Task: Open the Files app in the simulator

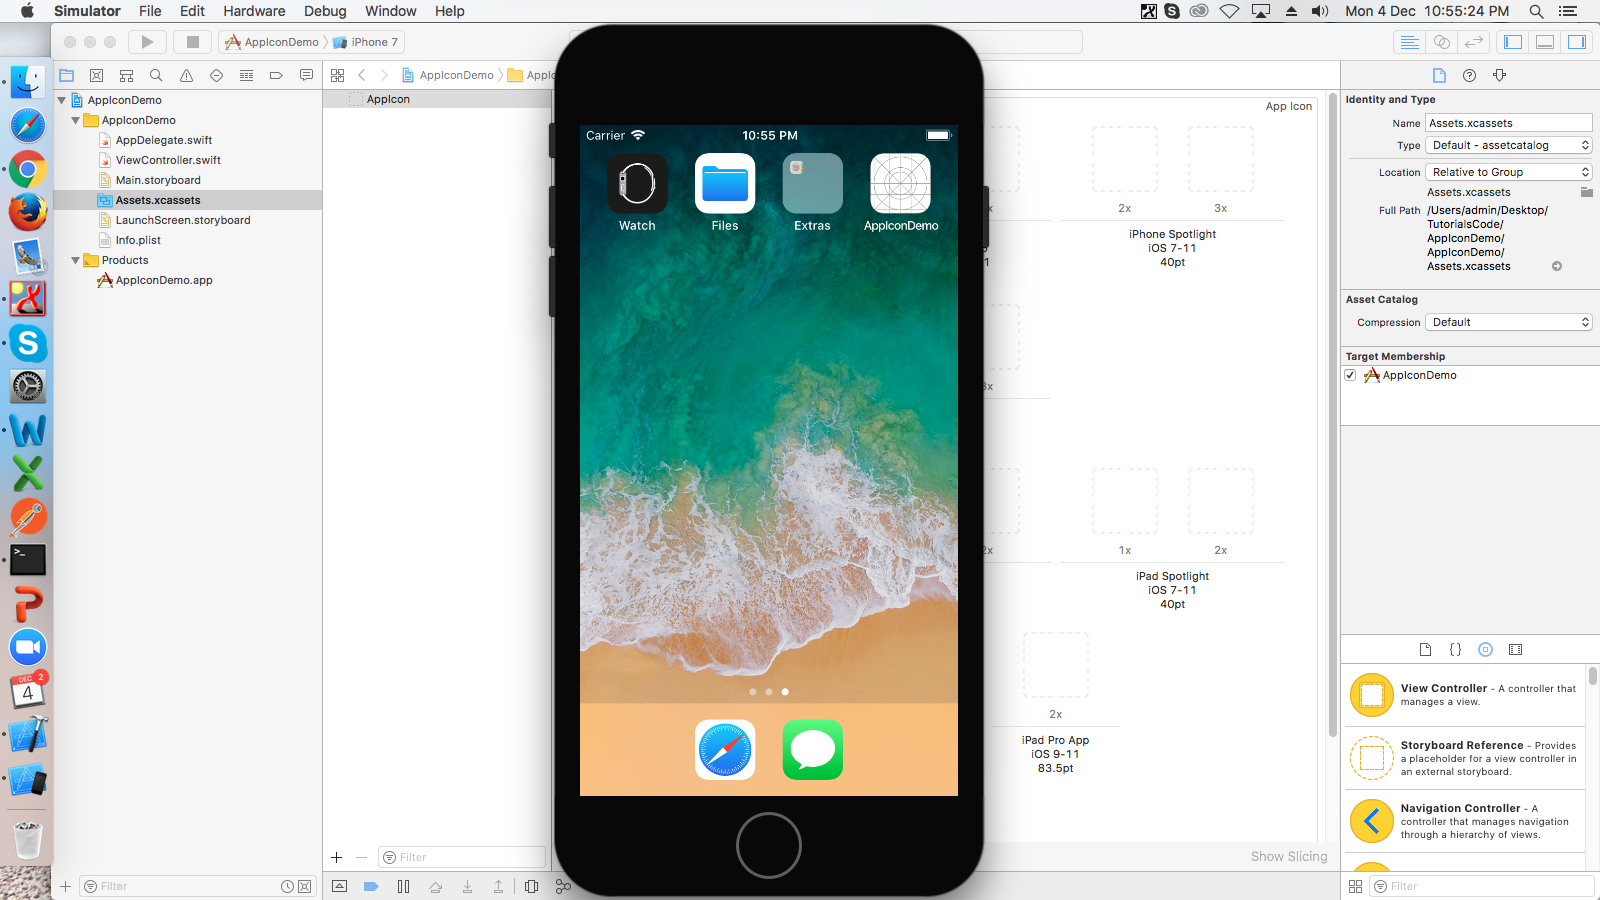Action: pos(724,185)
